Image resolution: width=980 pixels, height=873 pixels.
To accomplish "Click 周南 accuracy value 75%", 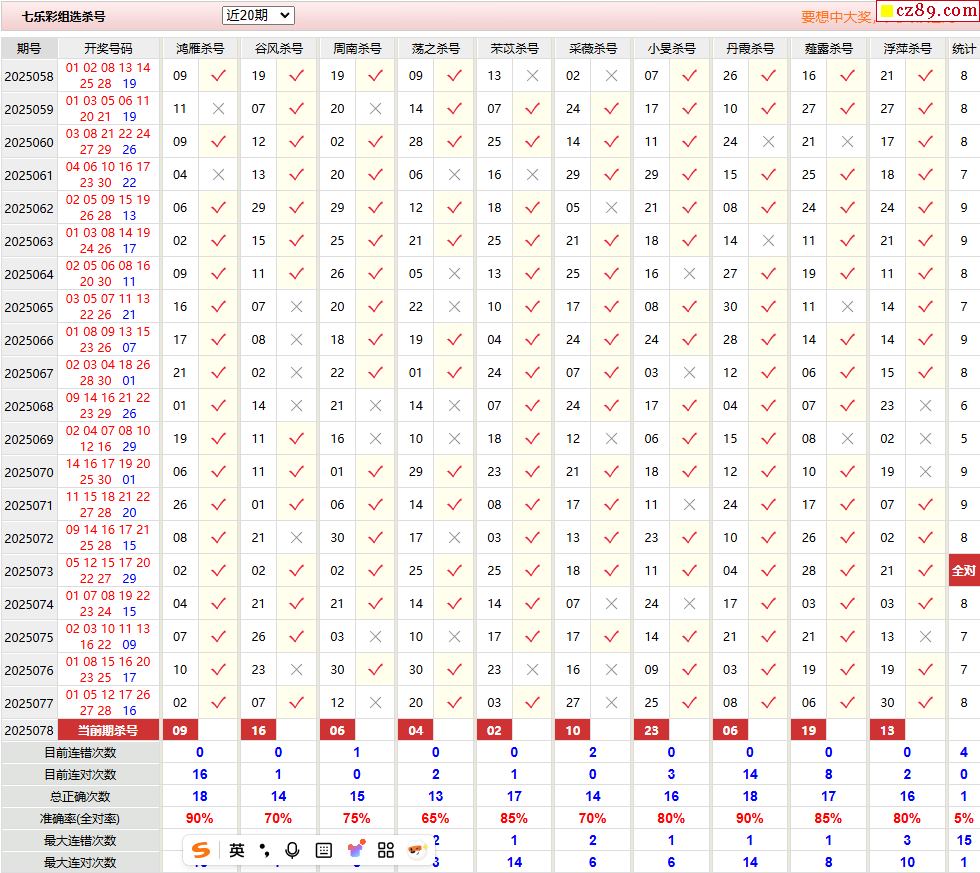I will tap(356, 818).
